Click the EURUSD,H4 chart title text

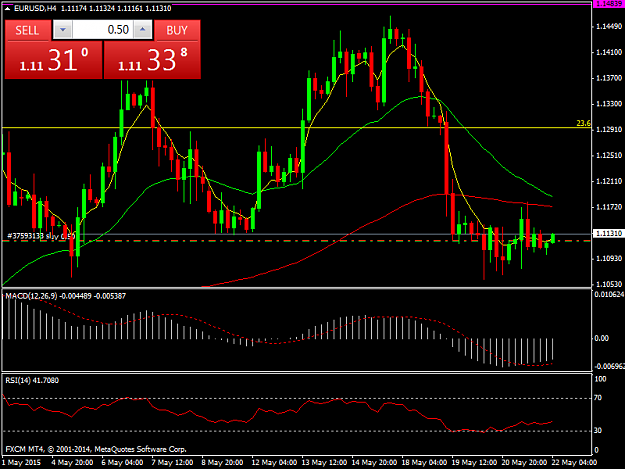pyautogui.click(x=35, y=8)
